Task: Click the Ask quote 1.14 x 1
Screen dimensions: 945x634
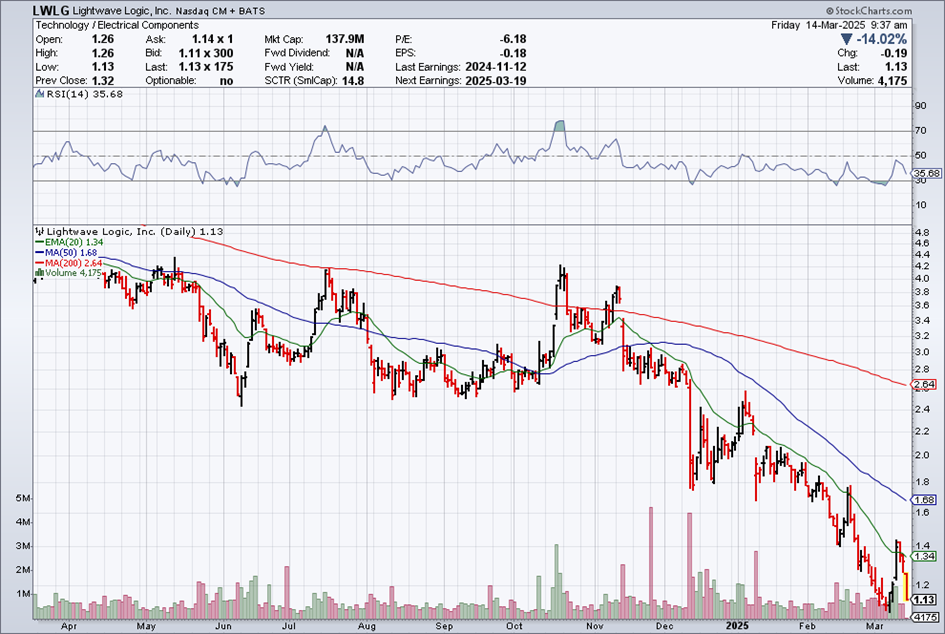Action: pos(212,39)
